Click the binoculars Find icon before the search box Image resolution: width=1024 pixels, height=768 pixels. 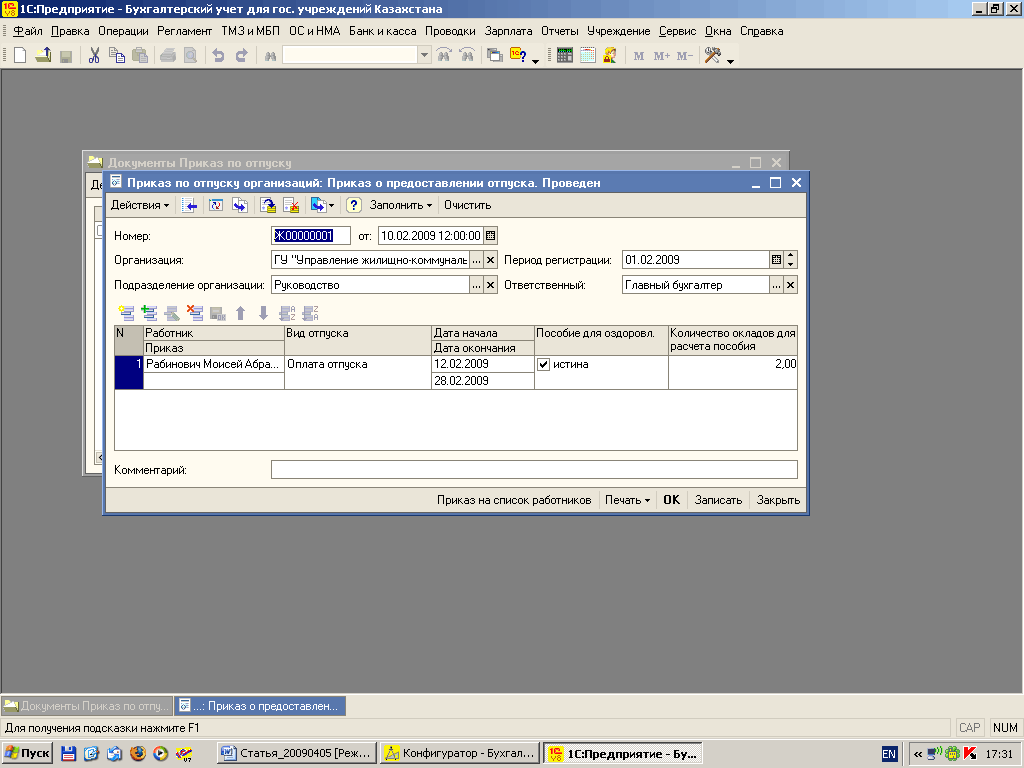(x=270, y=56)
